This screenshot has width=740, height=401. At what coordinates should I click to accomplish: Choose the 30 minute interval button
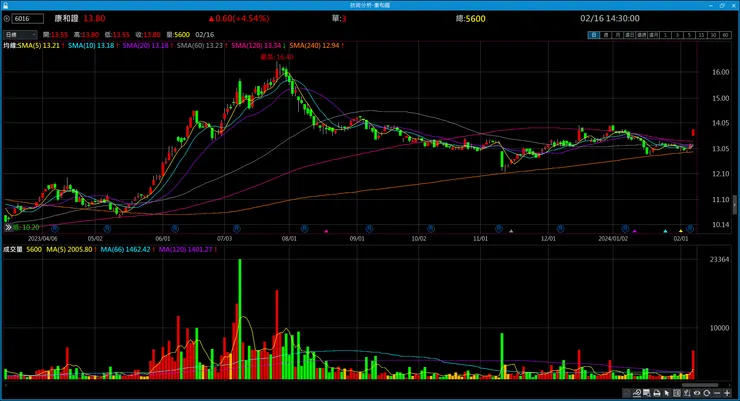tap(713, 35)
